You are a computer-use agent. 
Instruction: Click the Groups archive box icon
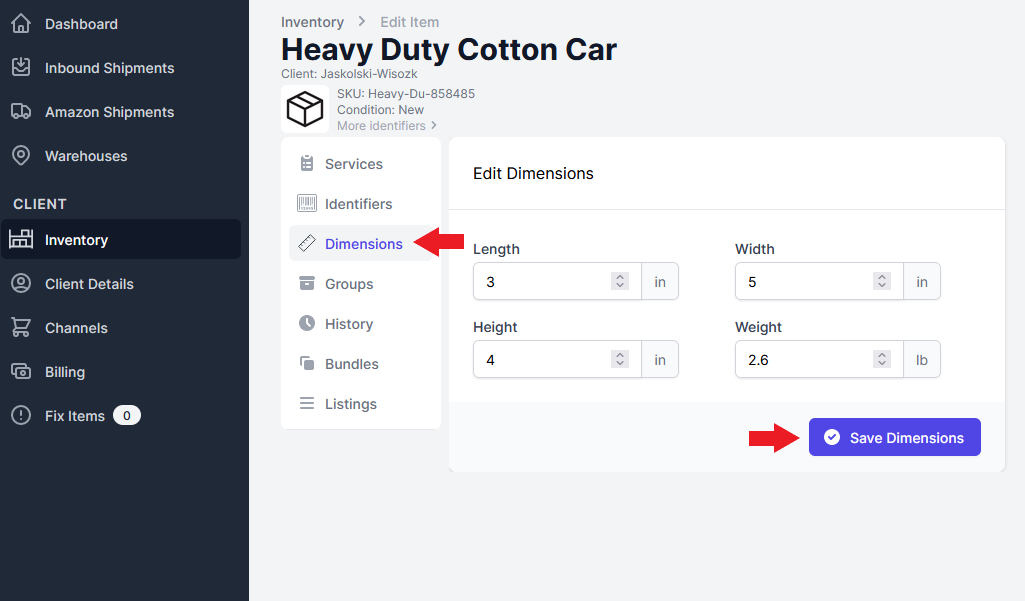point(307,283)
